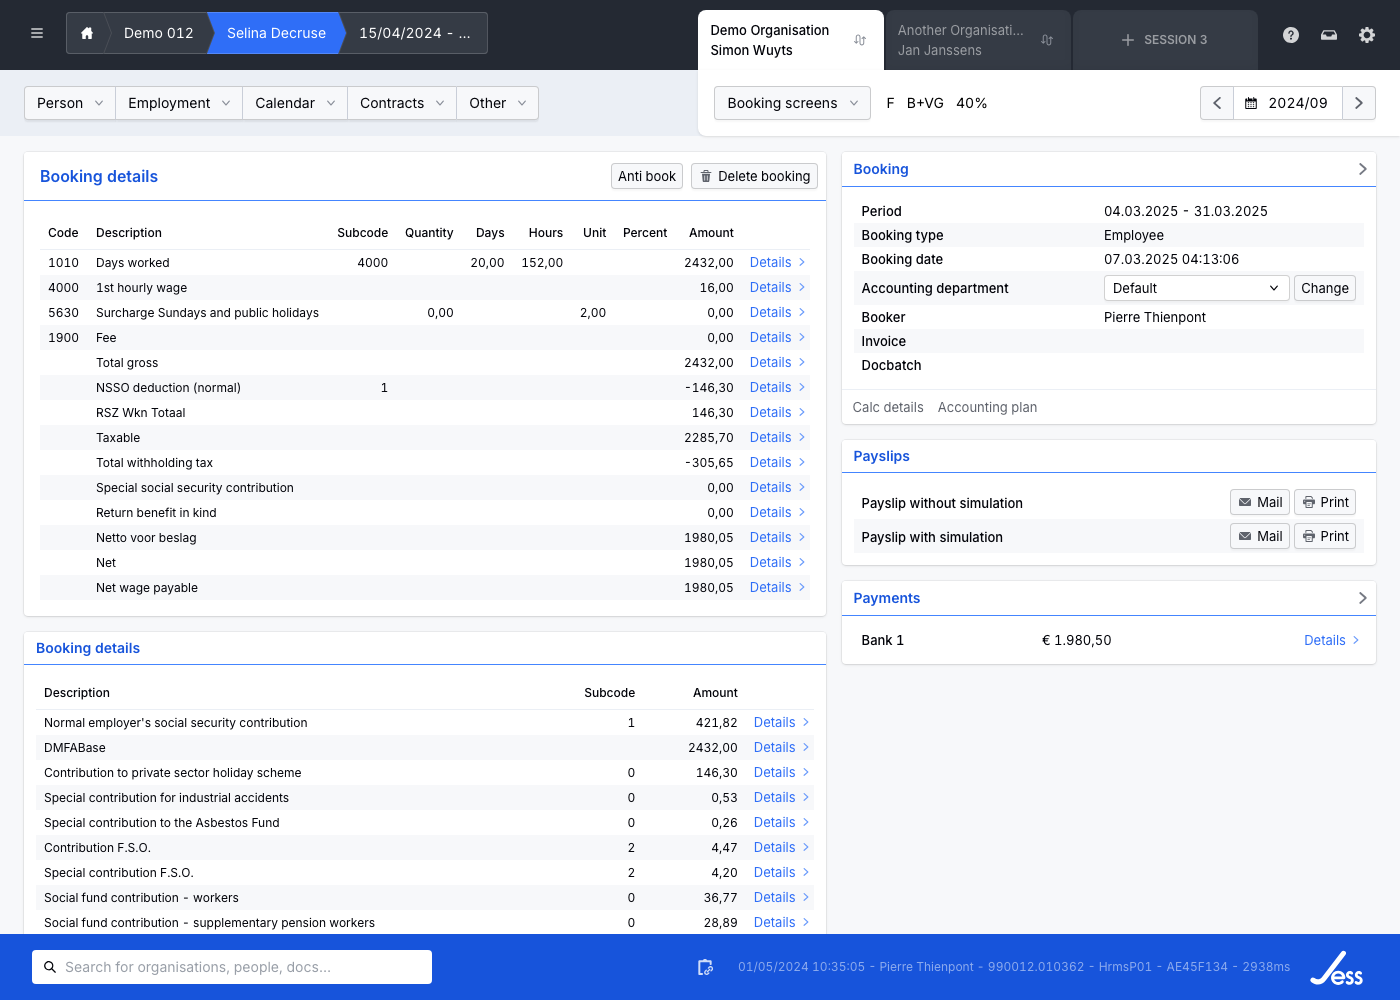Open the hamburger menu icon

point(37,33)
